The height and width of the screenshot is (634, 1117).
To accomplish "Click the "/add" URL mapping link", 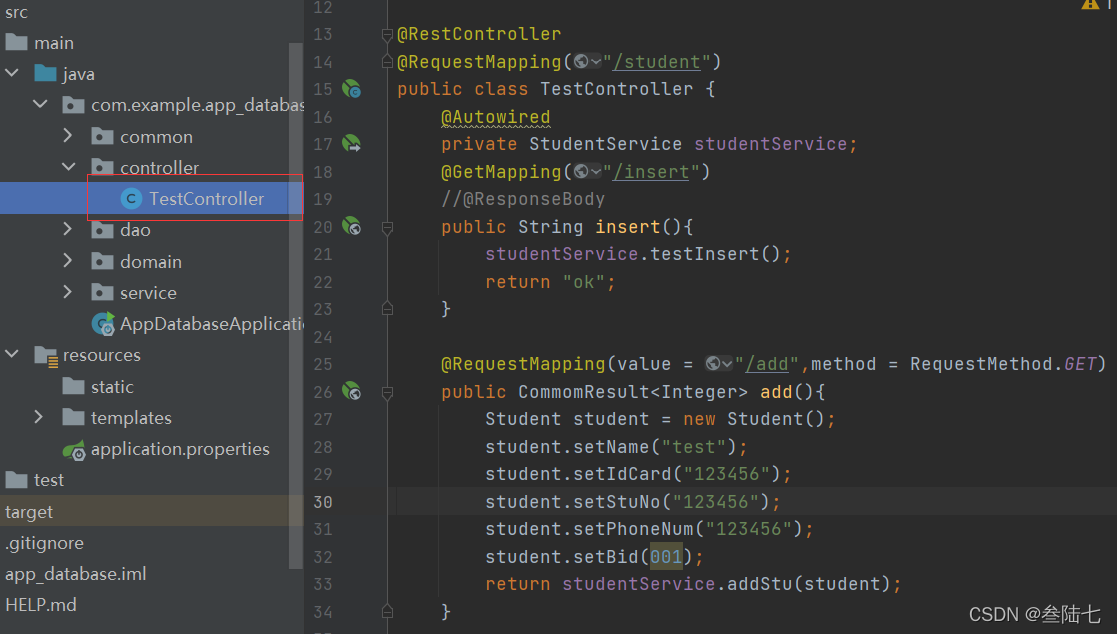I will tap(767, 364).
